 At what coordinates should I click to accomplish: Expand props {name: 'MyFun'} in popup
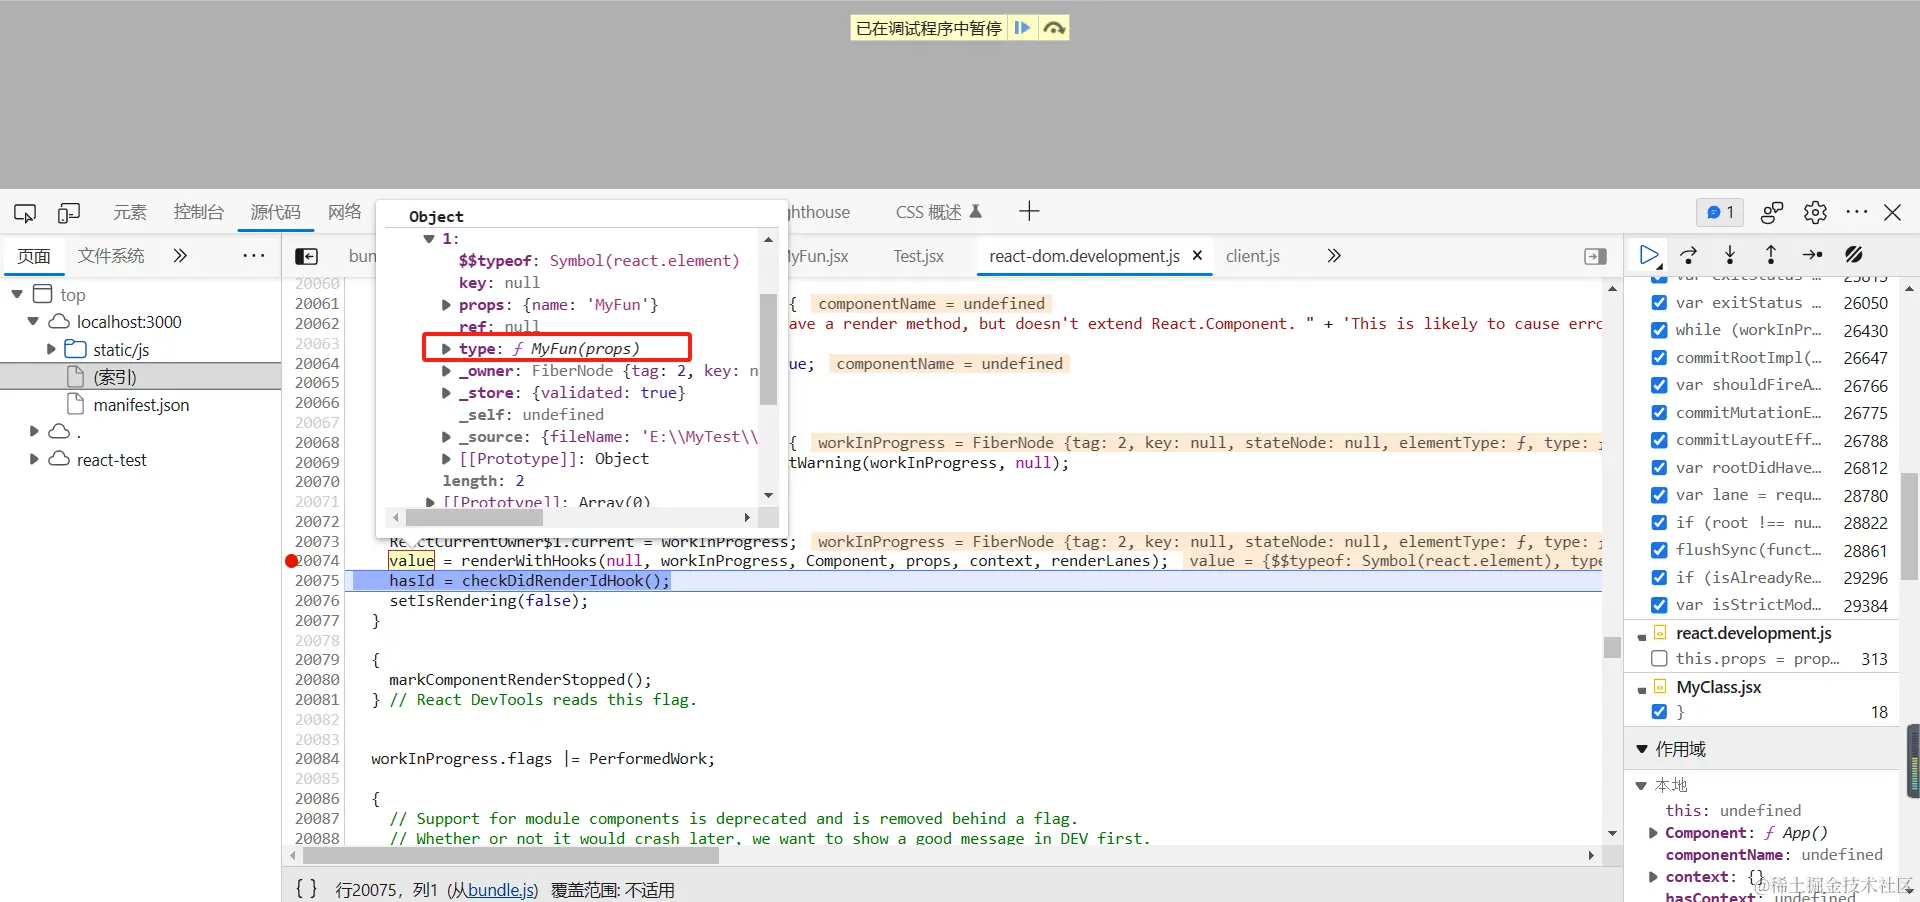point(446,305)
